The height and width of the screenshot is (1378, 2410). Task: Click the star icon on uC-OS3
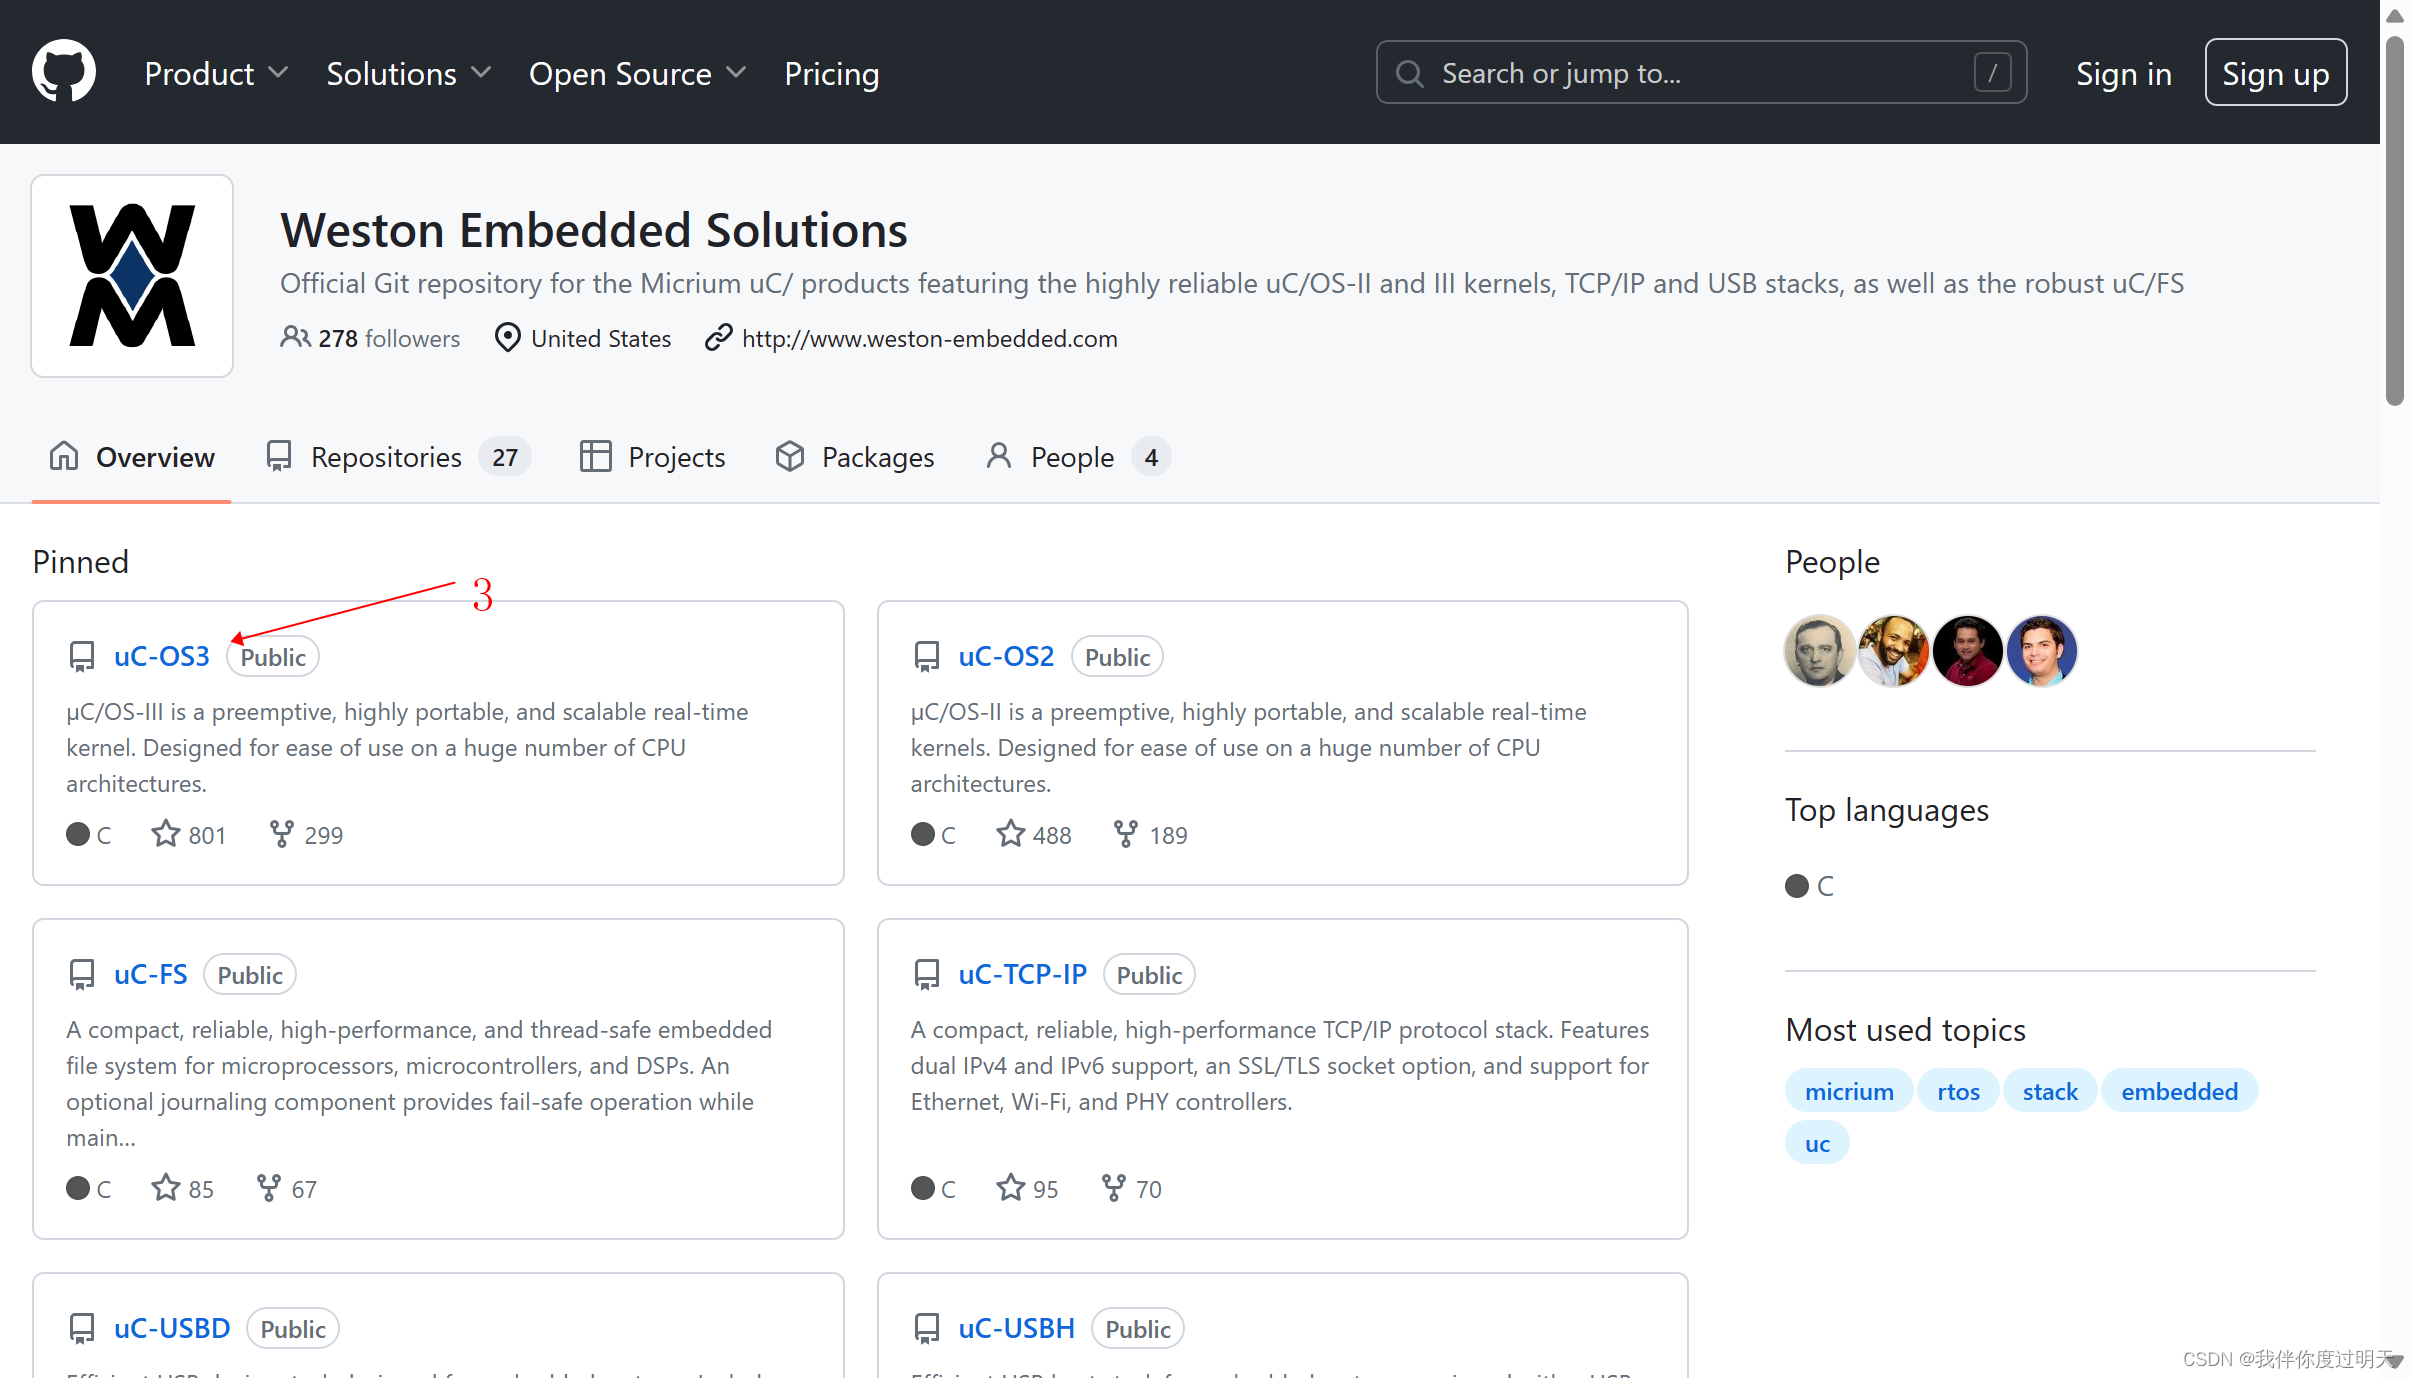(x=165, y=834)
